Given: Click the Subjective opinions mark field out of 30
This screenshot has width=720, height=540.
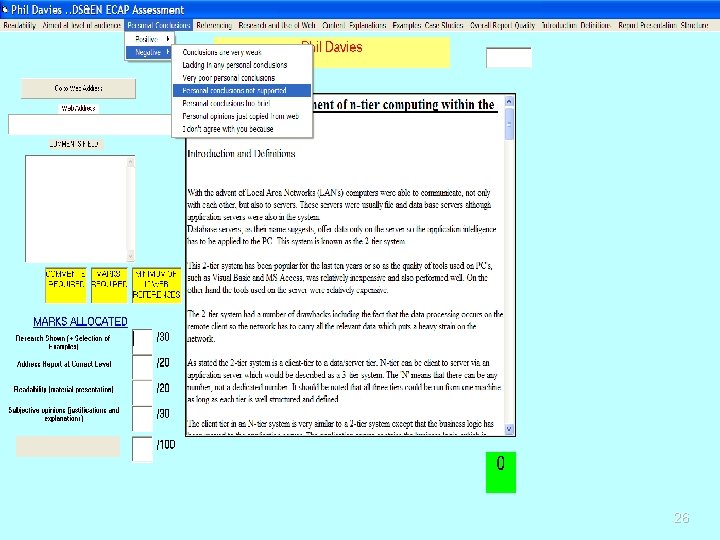Looking at the screenshot, I should pyautogui.click(x=142, y=418).
